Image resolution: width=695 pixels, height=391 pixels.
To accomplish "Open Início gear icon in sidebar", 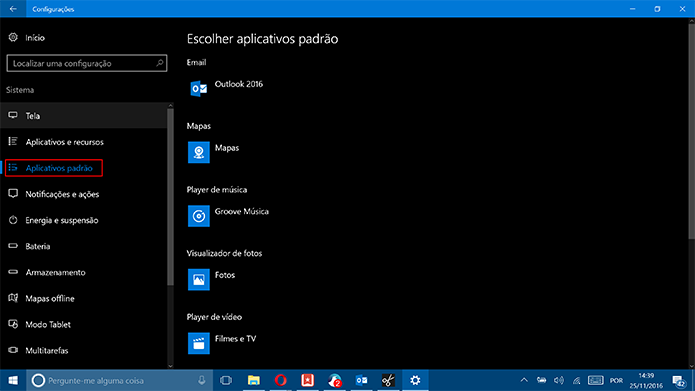I will [x=13, y=37].
